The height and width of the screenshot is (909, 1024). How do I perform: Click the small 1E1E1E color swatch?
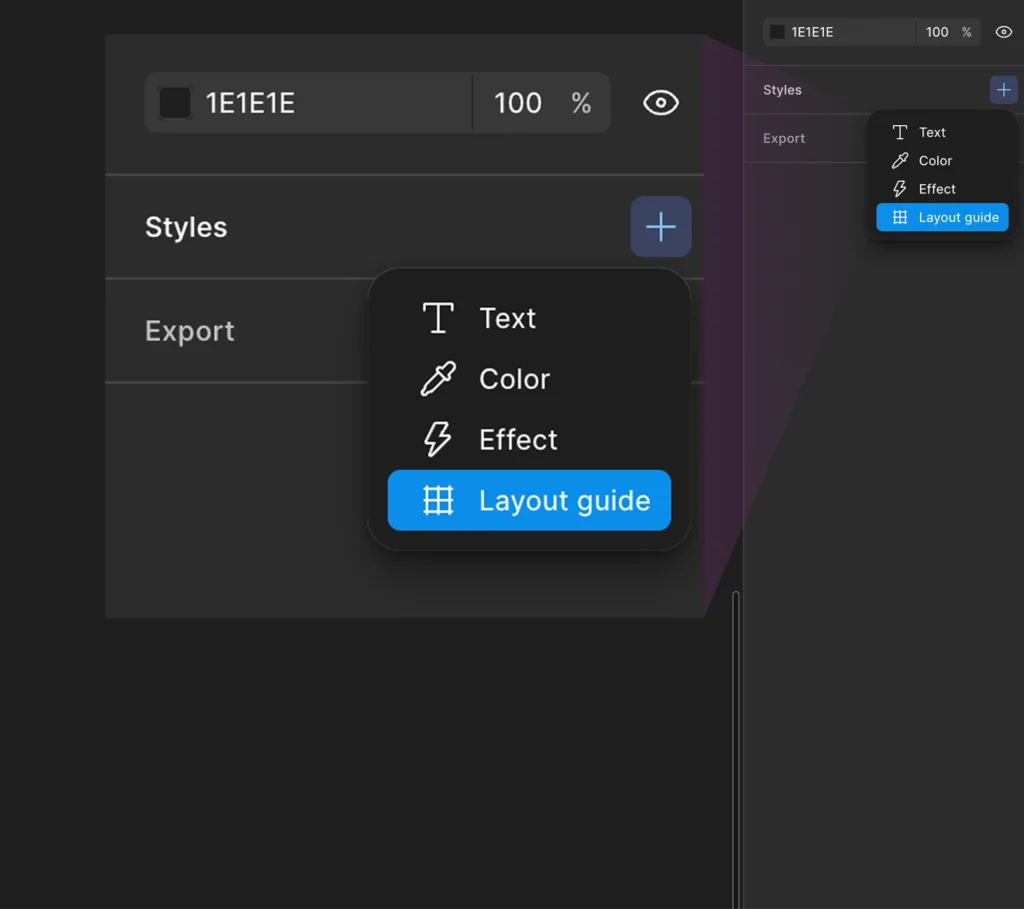776,32
